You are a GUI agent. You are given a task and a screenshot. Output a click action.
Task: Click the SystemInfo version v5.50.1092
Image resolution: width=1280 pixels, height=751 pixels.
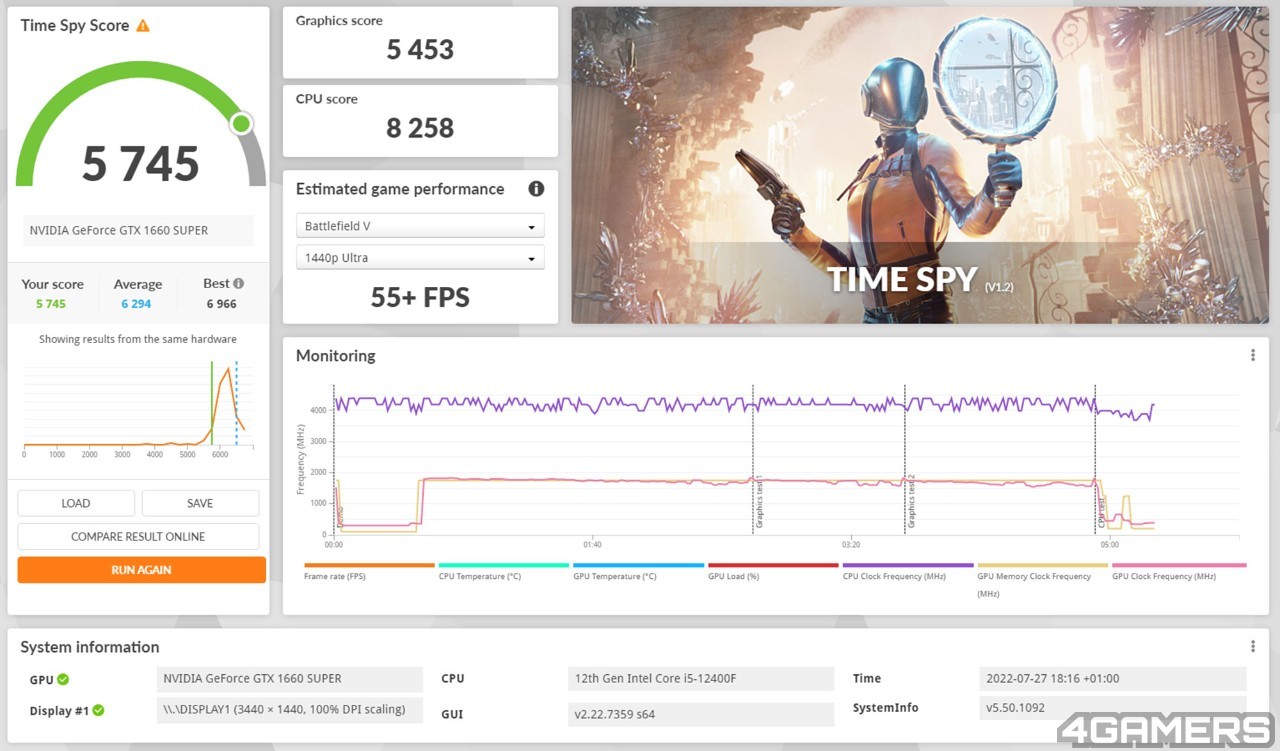1112,708
